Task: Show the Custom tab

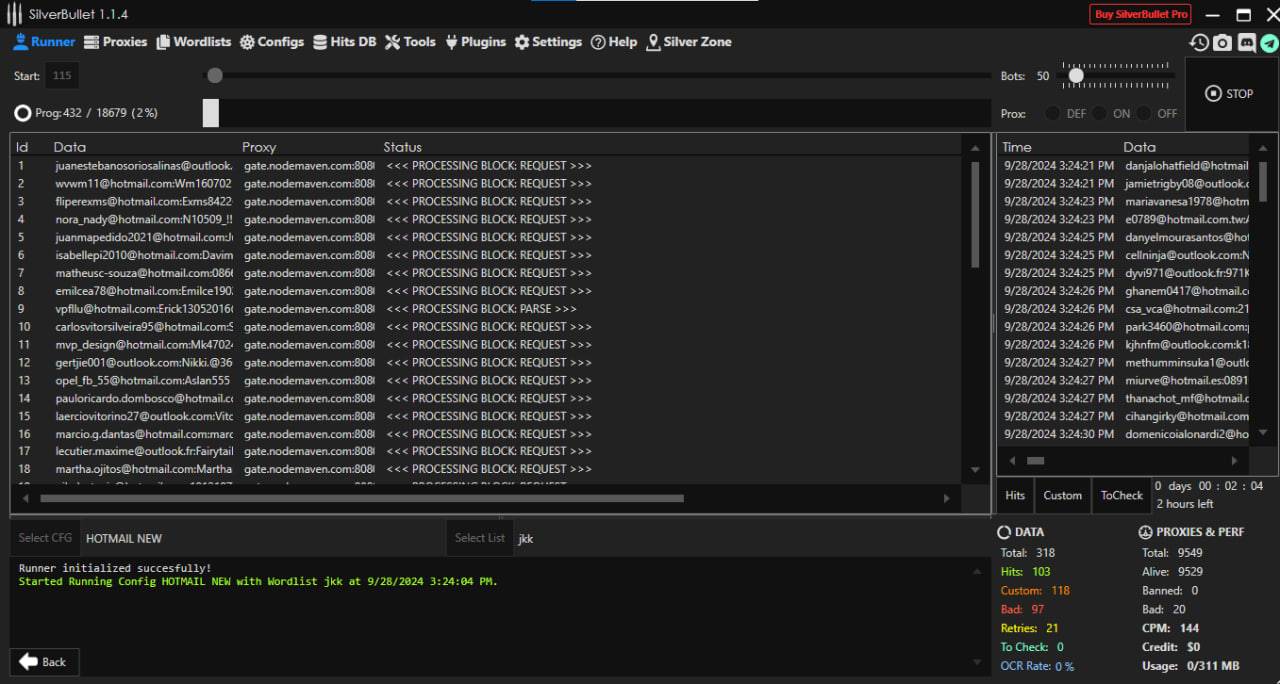Action: tap(1062, 495)
